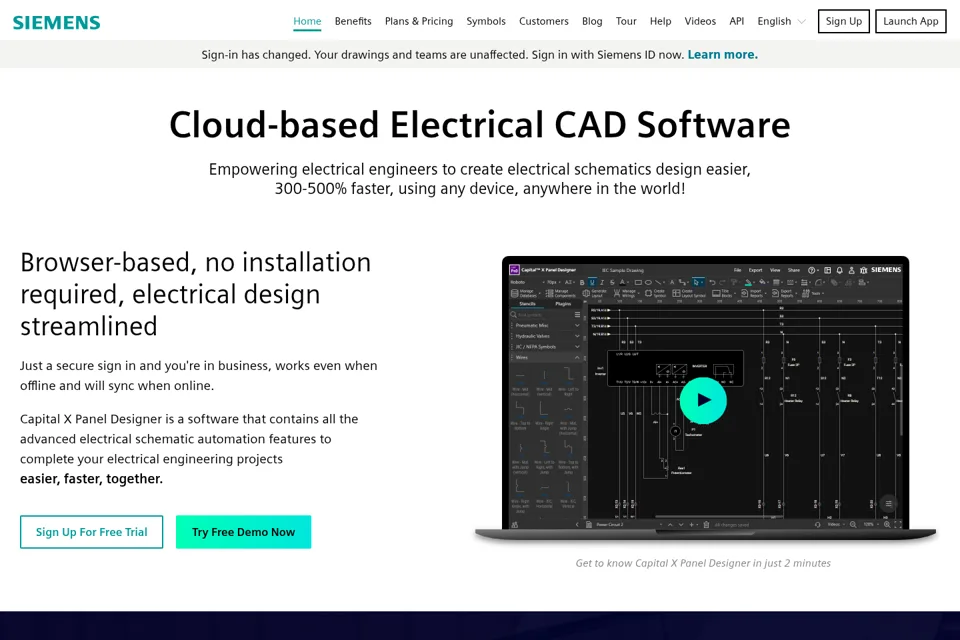Open the Benefits page
The height and width of the screenshot is (640, 960).
click(x=353, y=21)
